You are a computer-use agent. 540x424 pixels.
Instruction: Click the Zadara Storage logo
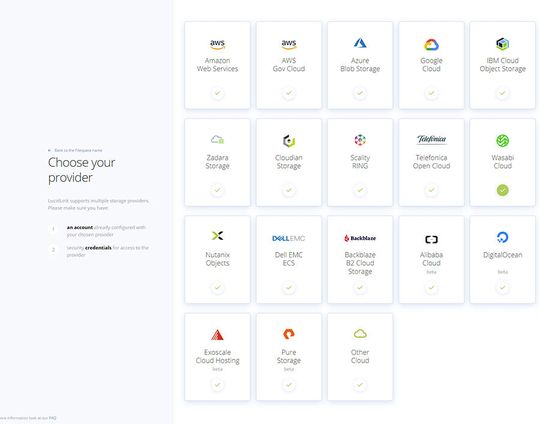217,139
